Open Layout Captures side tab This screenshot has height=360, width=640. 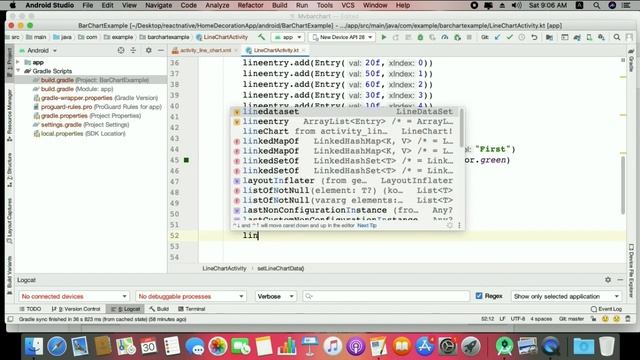[x=10, y=221]
